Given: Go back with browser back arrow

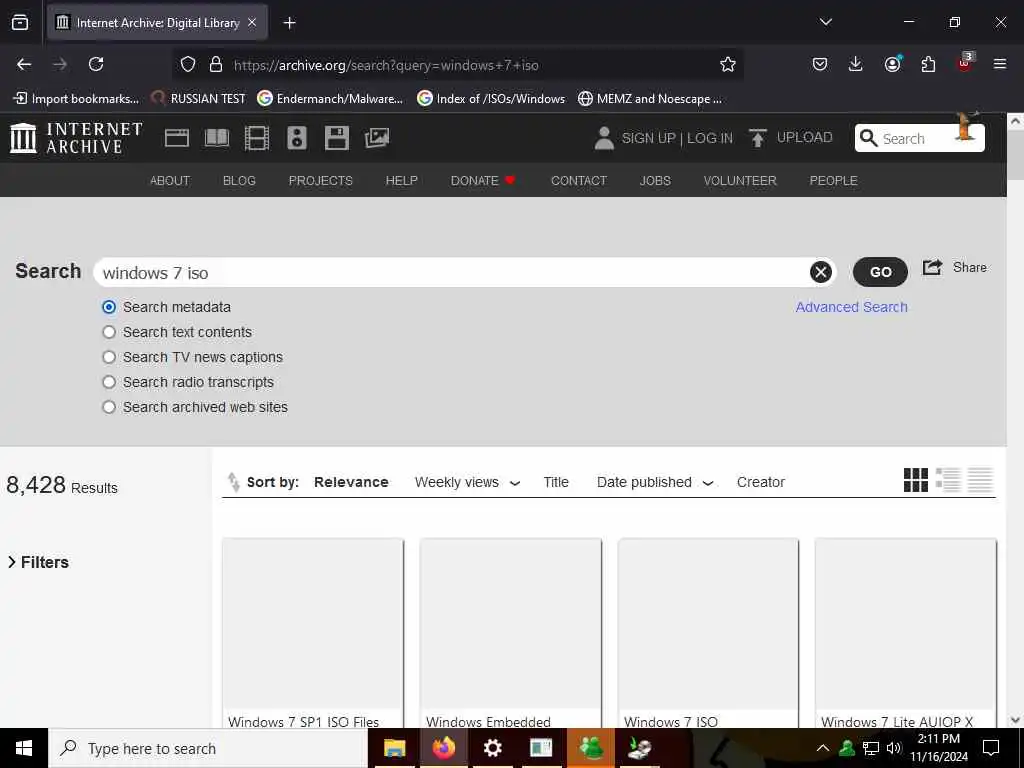Looking at the screenshot, I should coord(24,64).
